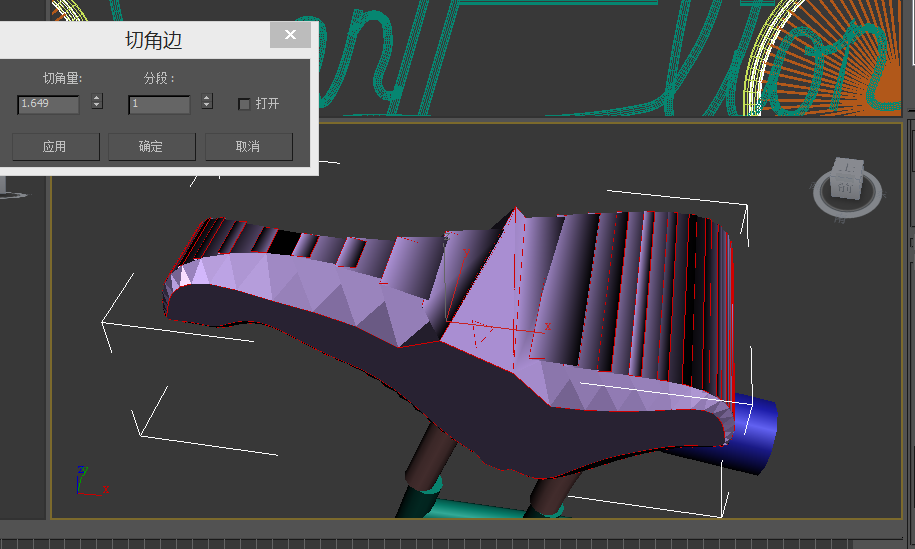Click the 确定 (OK) button

pos(152,146)
